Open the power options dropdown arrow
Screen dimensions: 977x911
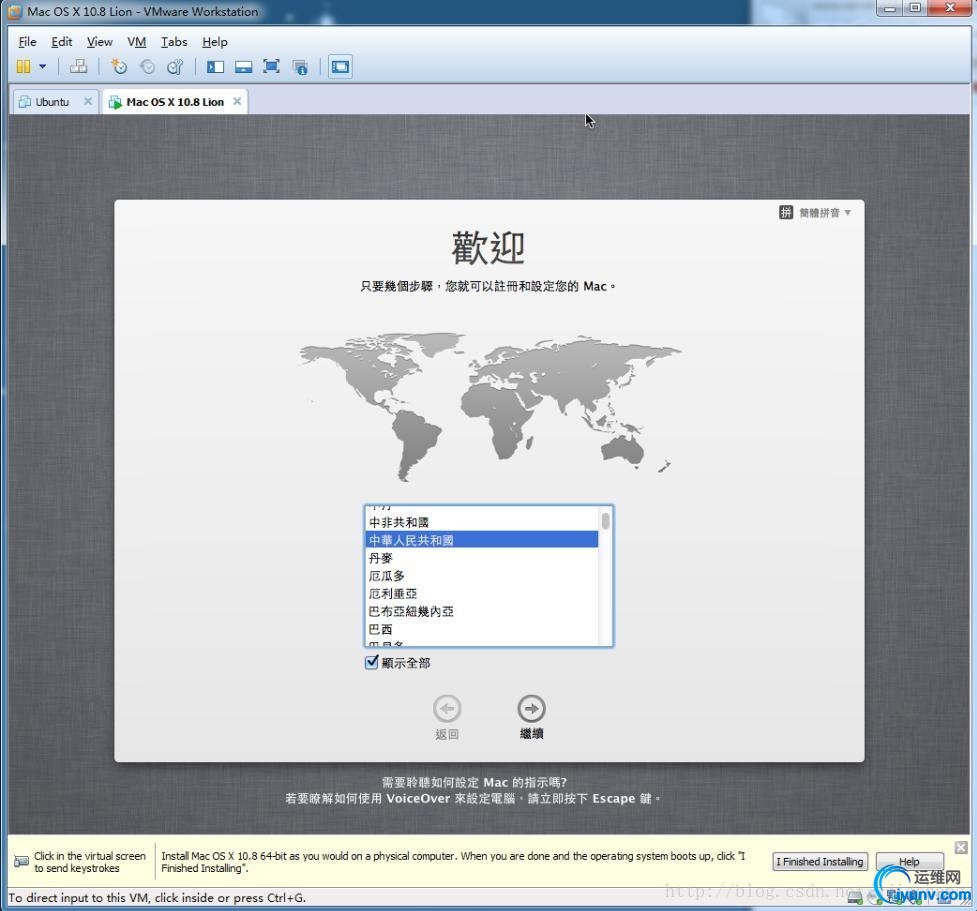coord(42,67)
